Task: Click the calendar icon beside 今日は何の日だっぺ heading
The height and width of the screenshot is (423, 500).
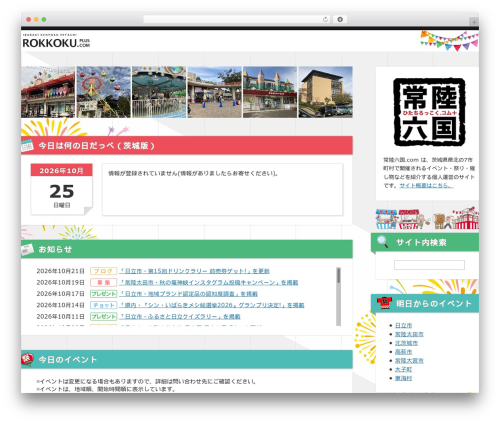Action: coord(27,146)
